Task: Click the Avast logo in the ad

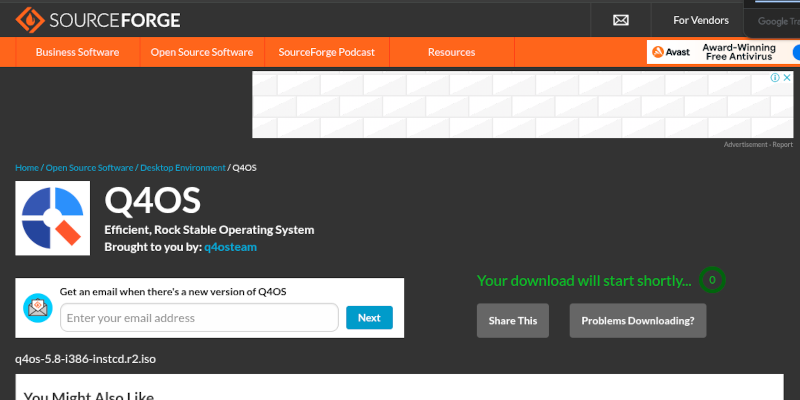Action: pyautogui.click(x=671, y=52)
